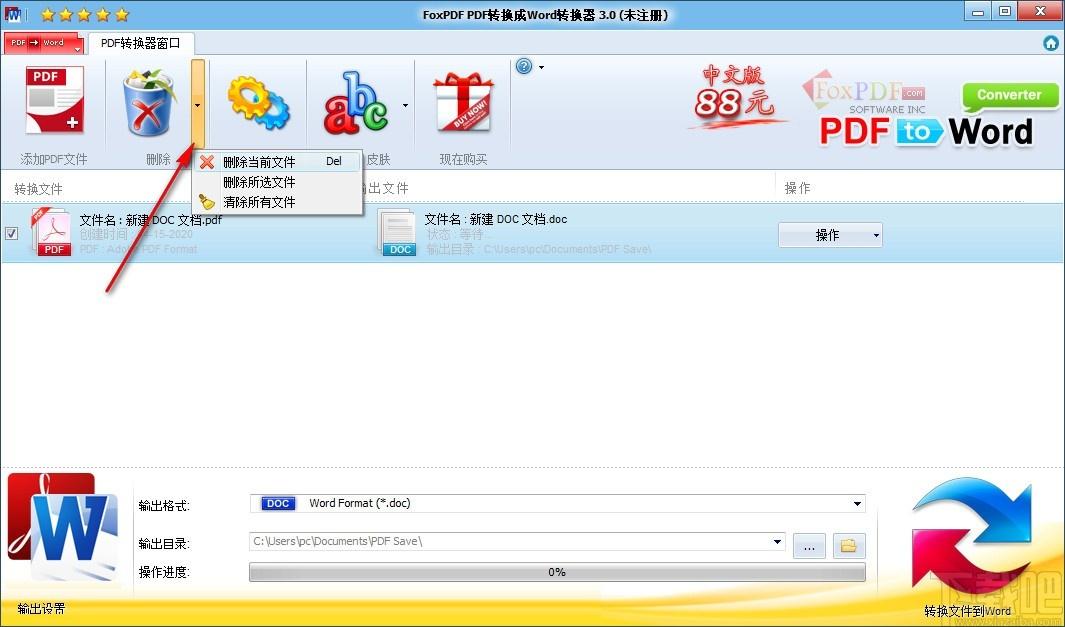The image size is (1065, 627).
Task: Click the PDF to Word logo text
Action: click(926, 132)
